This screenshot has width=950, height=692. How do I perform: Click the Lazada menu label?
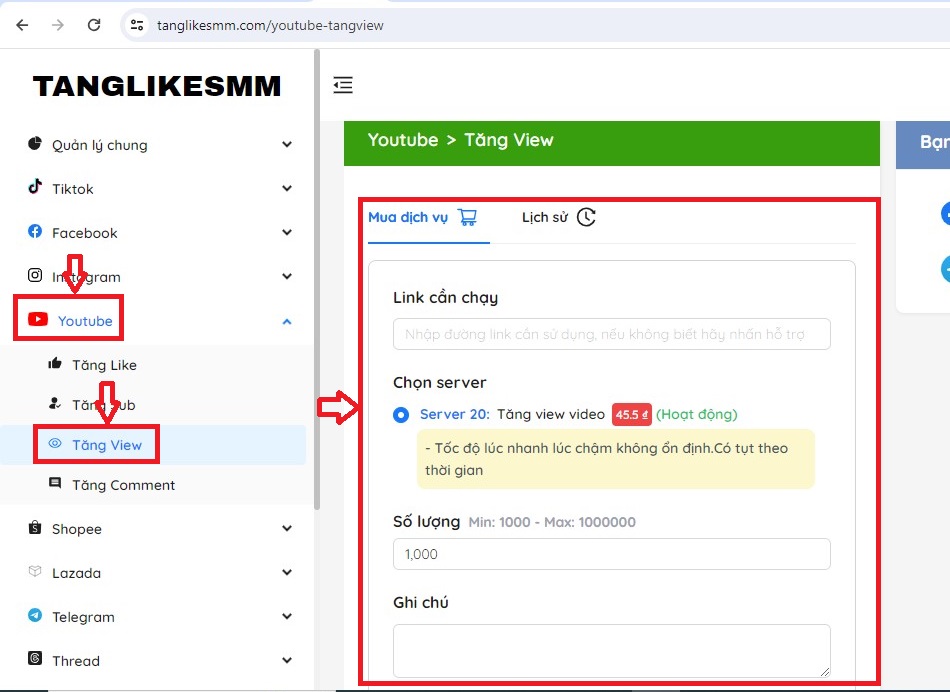(76, 573)
